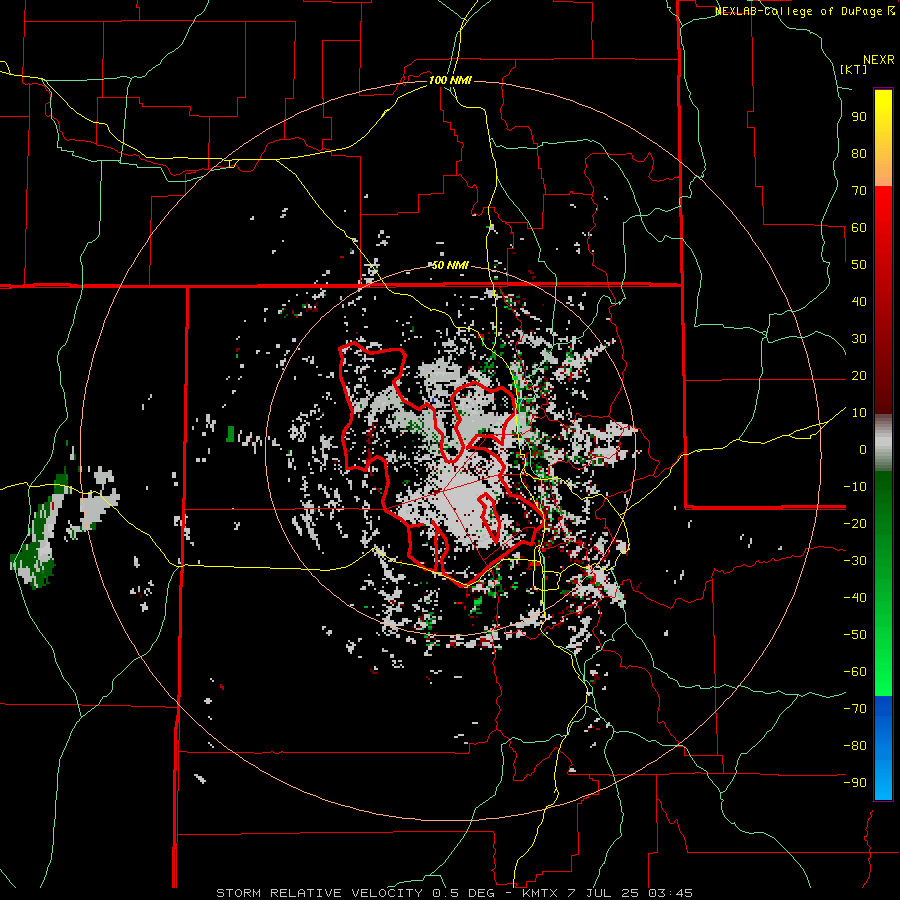Click the -30 value on velocity scale

coord(855,561)
